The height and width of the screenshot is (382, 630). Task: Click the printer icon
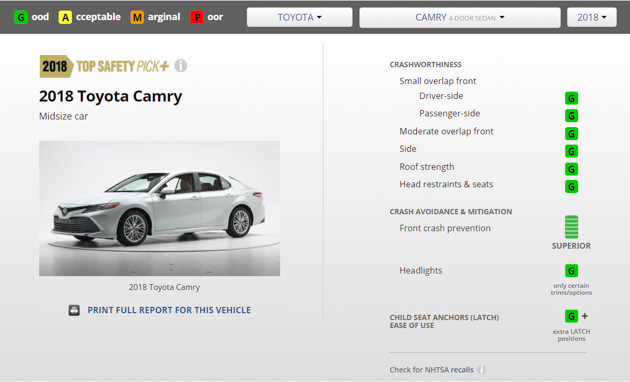[x=74, y=310]
